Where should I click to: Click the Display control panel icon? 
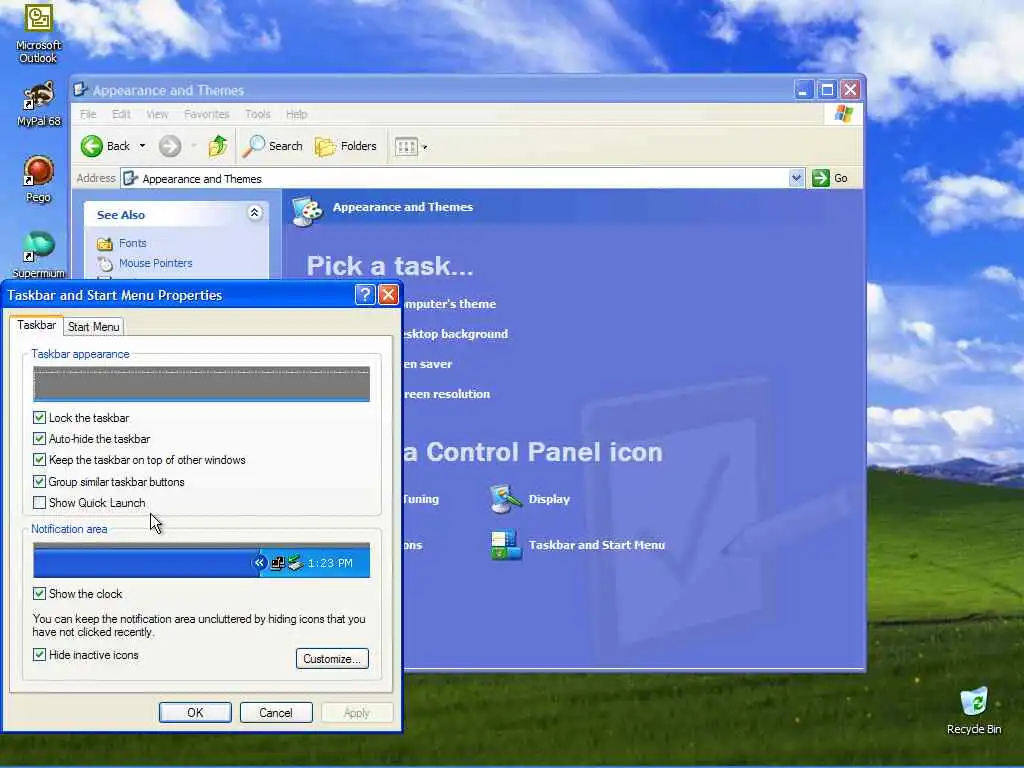point(505,500)
